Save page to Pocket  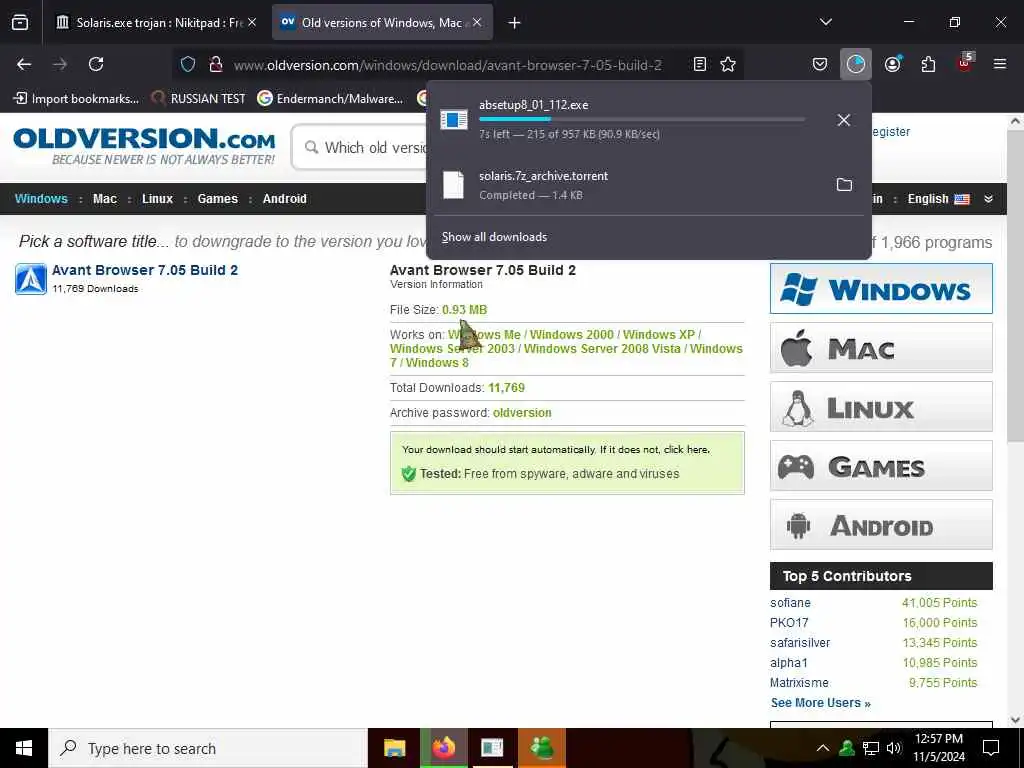pos(820,64)
